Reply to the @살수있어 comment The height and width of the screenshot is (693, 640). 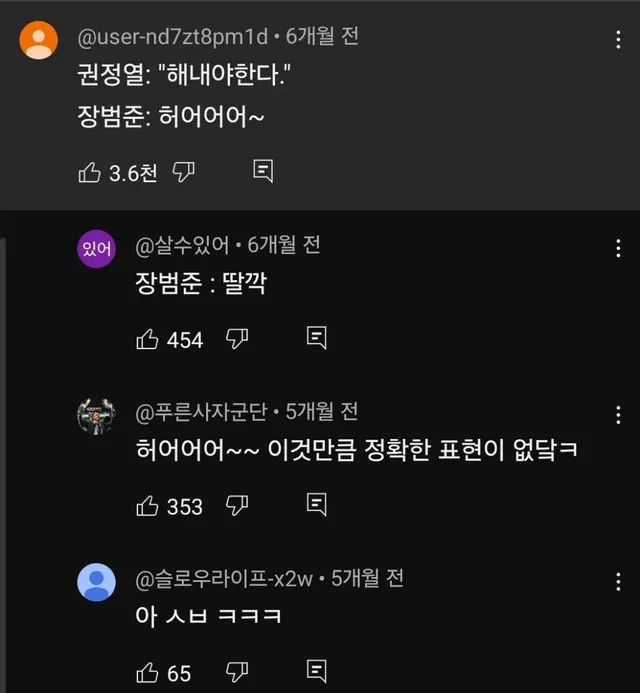pyautogui.click(x=316, y=338)
